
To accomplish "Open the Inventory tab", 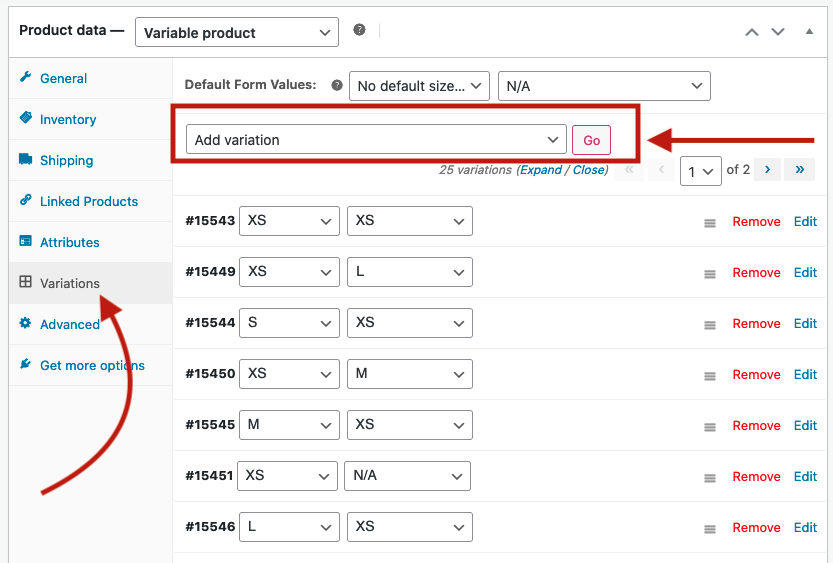I will click(68, 120).
